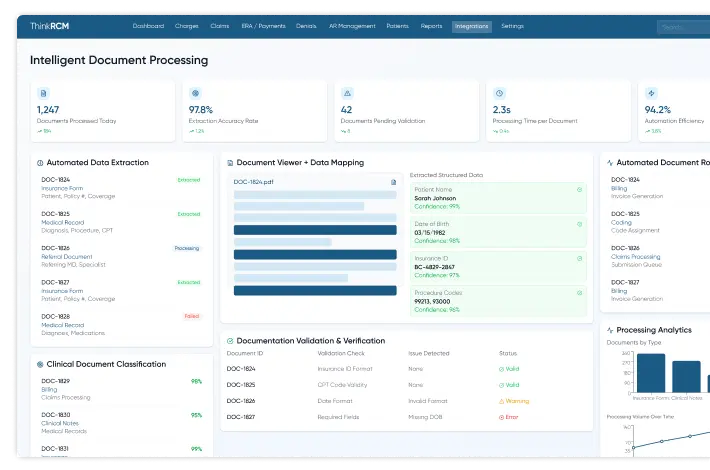The width and height of the screenshot is (710, 470).
Task: Select DOC-1826 Referral Document row
Action: pyautogui.click(x=121, y=256)
